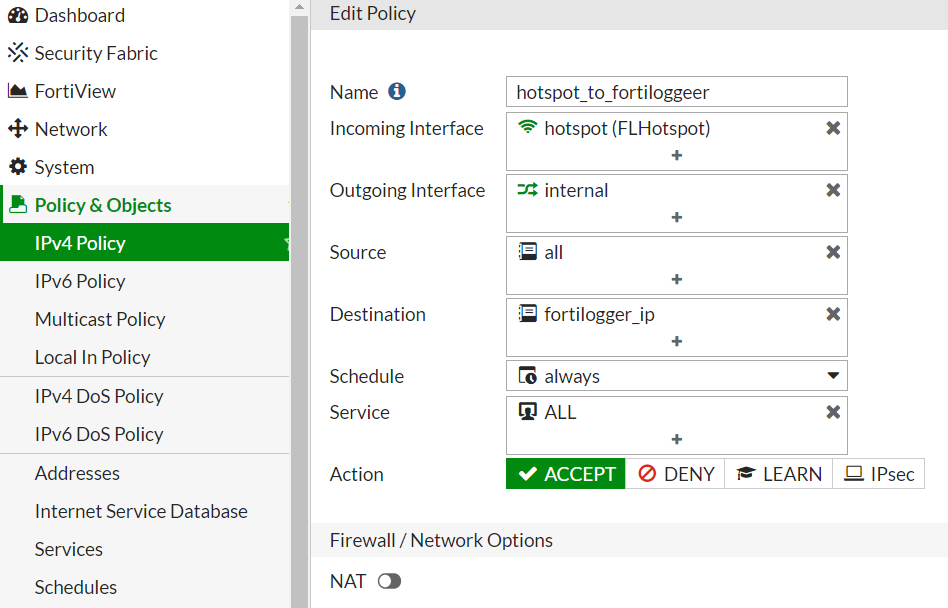Add another Destination entry with plus
948x608 pixels.
coord(677,341)
